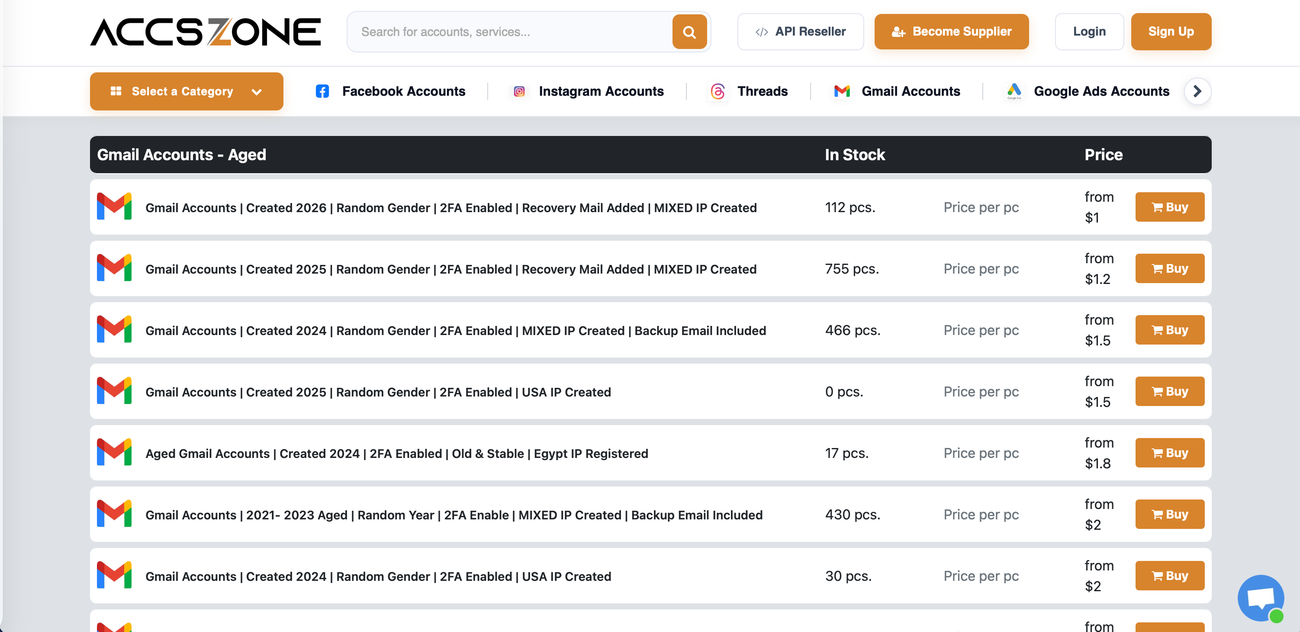Click the 'Gmail Accounts - Aged' table heading
Image resolution: width=1300 pixels, height=632 pixels.
pyautogui.click(x=182, y=155)
